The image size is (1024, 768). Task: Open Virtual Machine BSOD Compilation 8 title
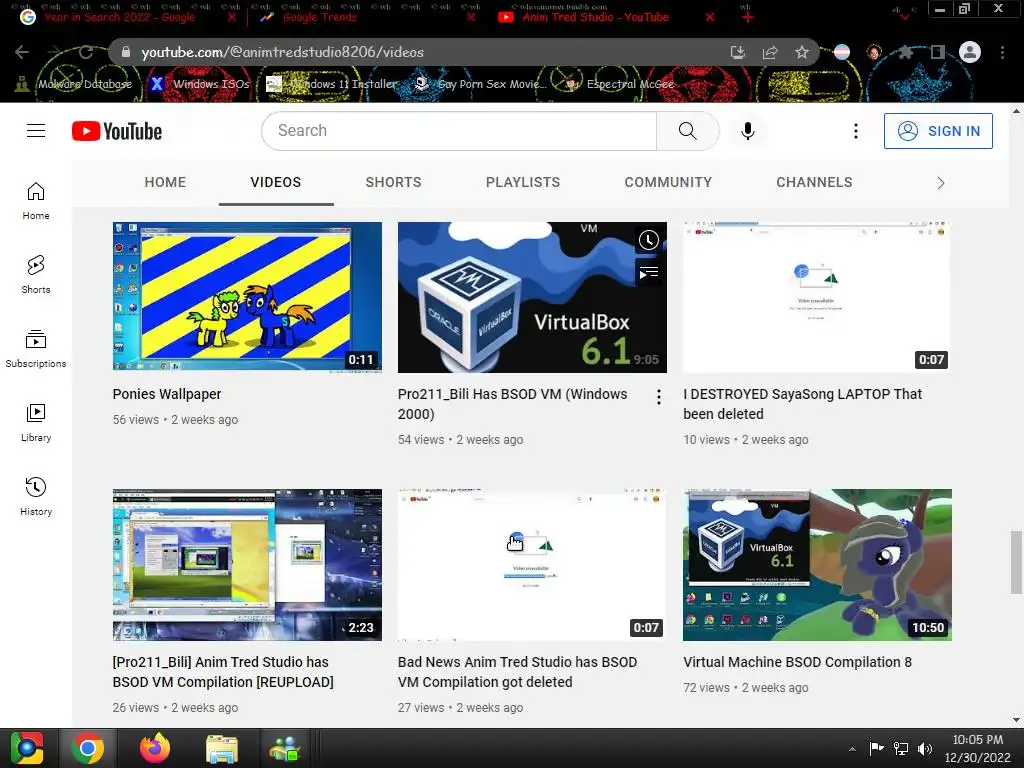pyautogui.click(x=797, y=662)
